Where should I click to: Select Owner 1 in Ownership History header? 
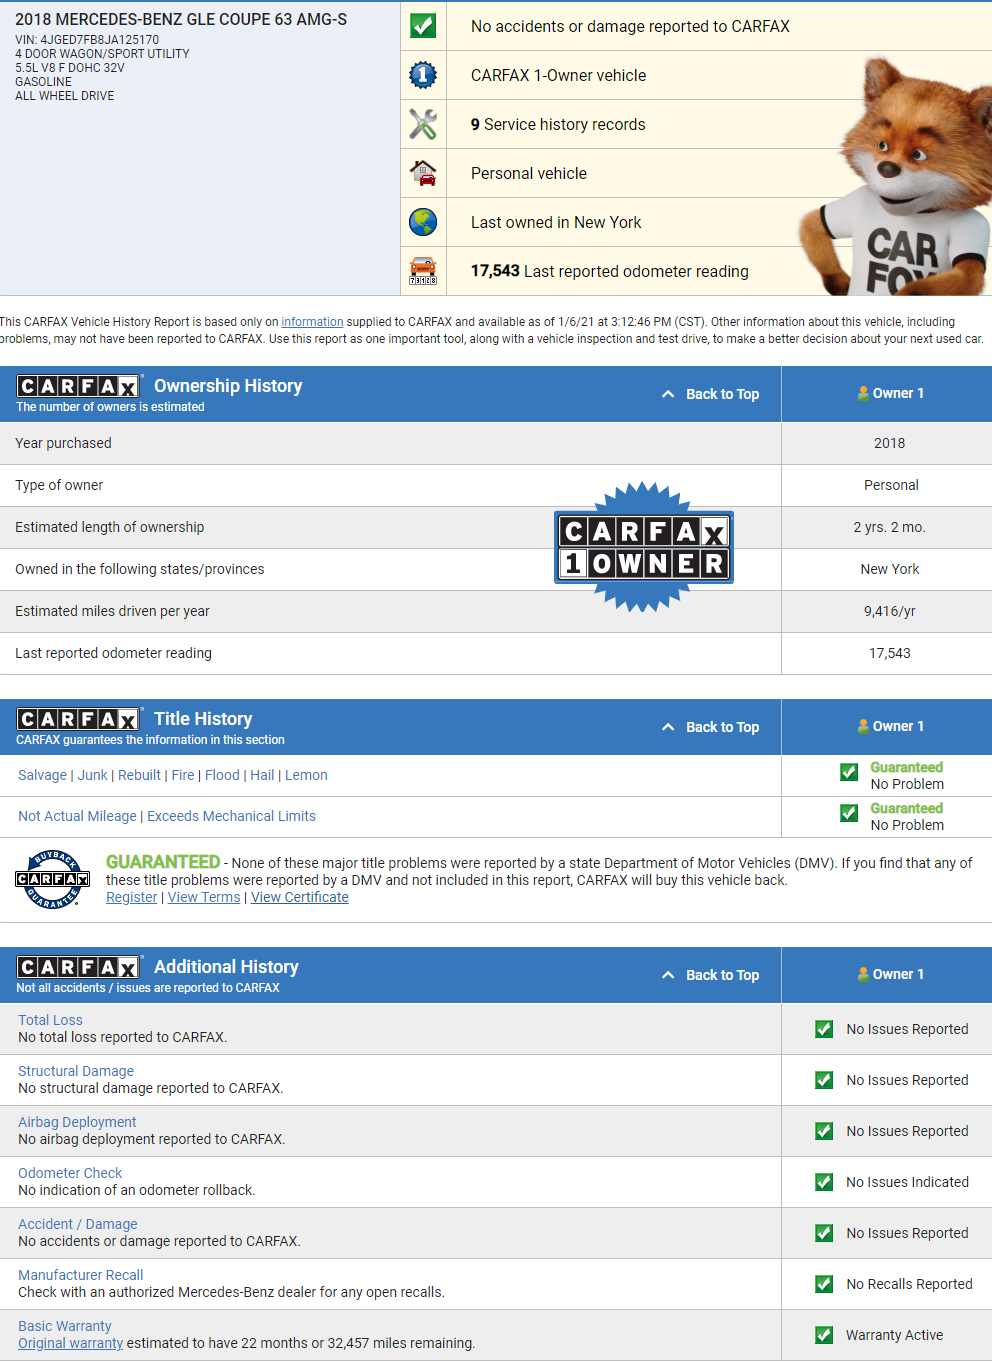point(890,393)
